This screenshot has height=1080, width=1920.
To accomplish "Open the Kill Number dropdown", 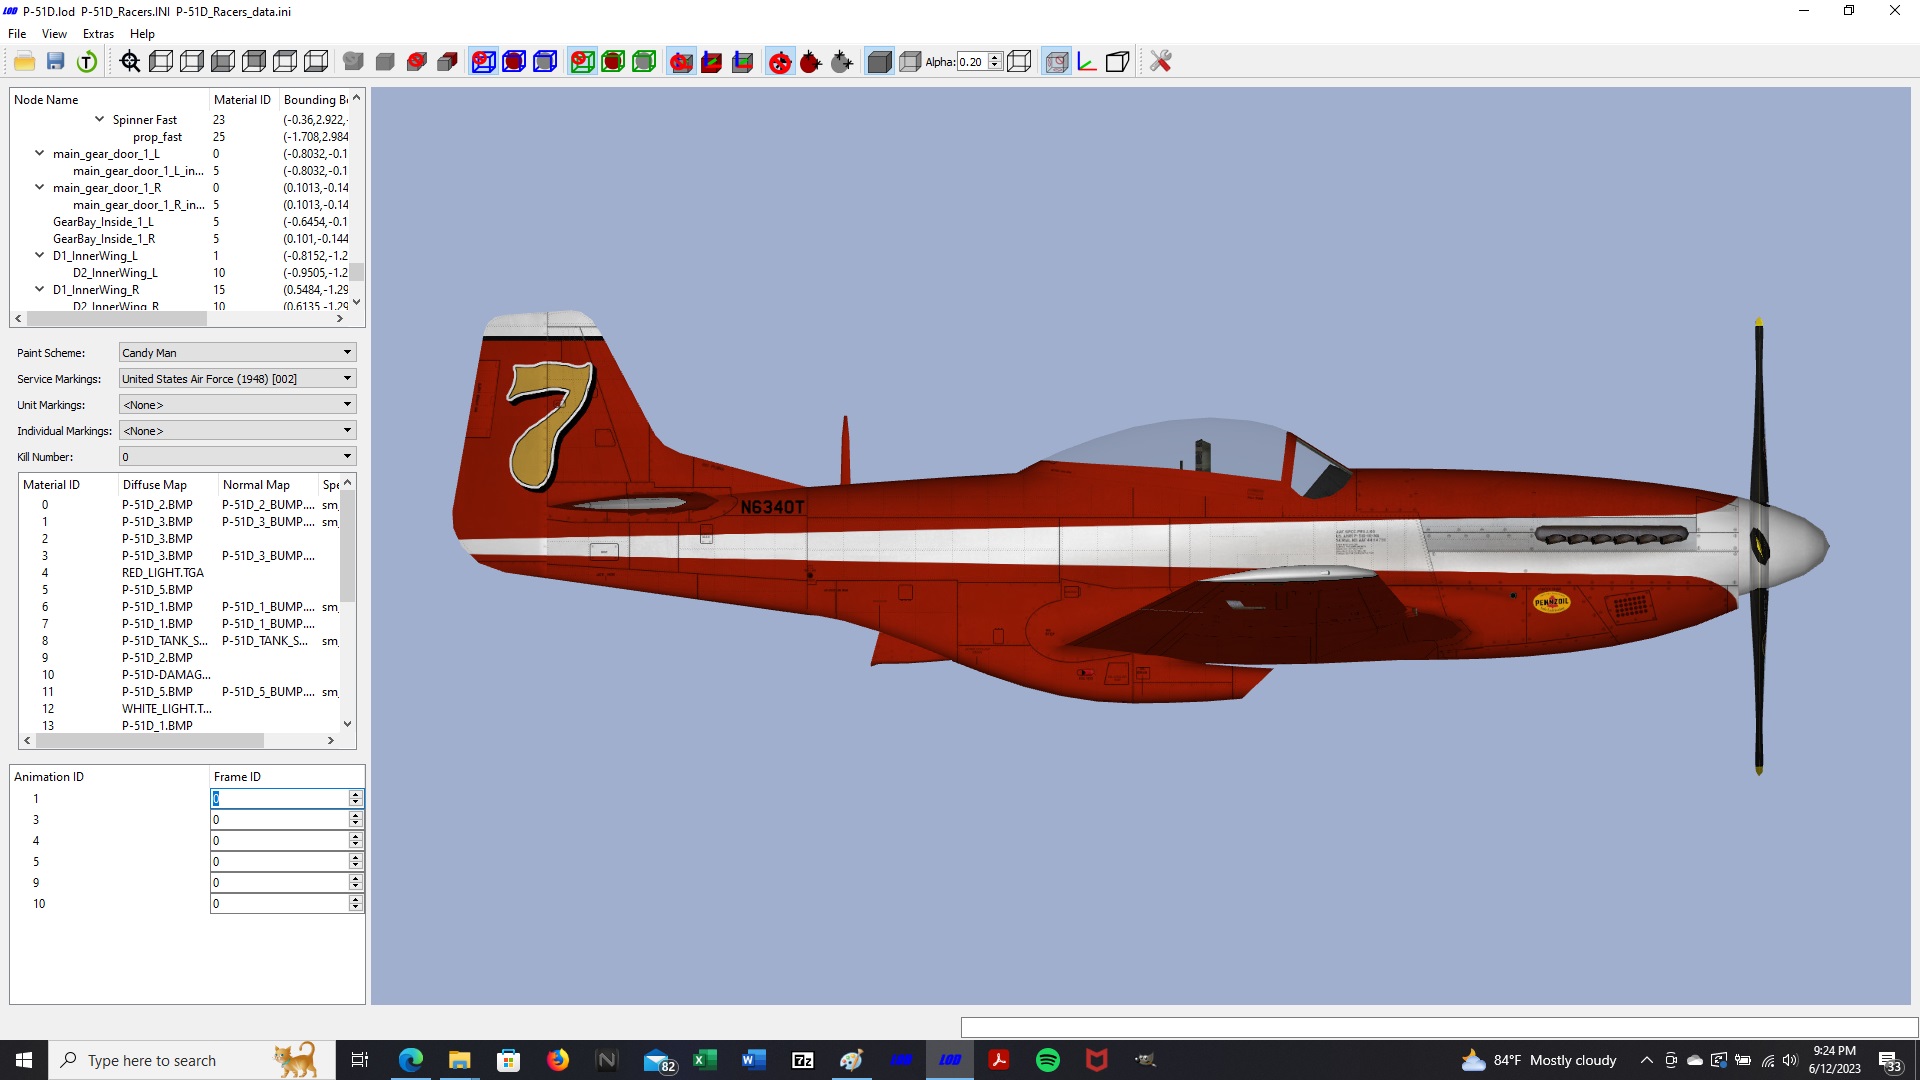I will [237, 457].
